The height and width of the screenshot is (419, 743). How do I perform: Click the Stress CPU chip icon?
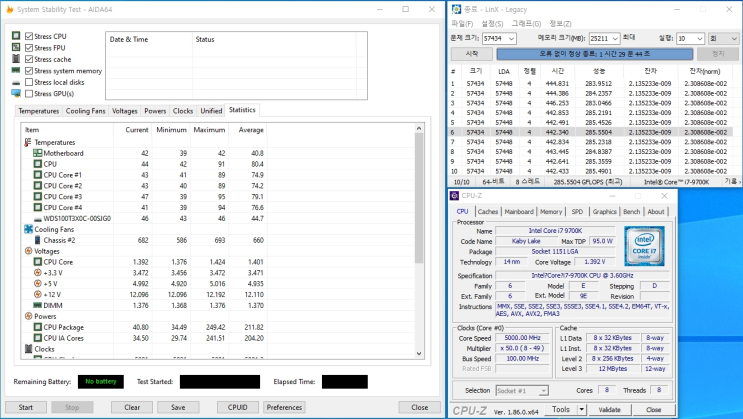[16, 36]
